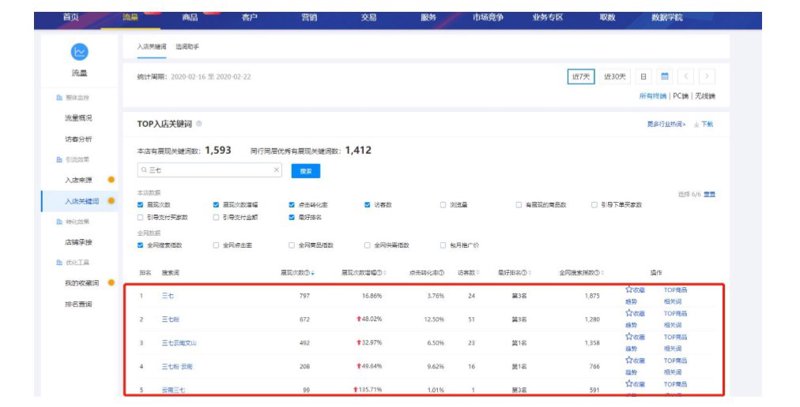Open 排名查询 in the sidebar
The width and height of the screenshot is (800, 407).
(x=79, y=304)
